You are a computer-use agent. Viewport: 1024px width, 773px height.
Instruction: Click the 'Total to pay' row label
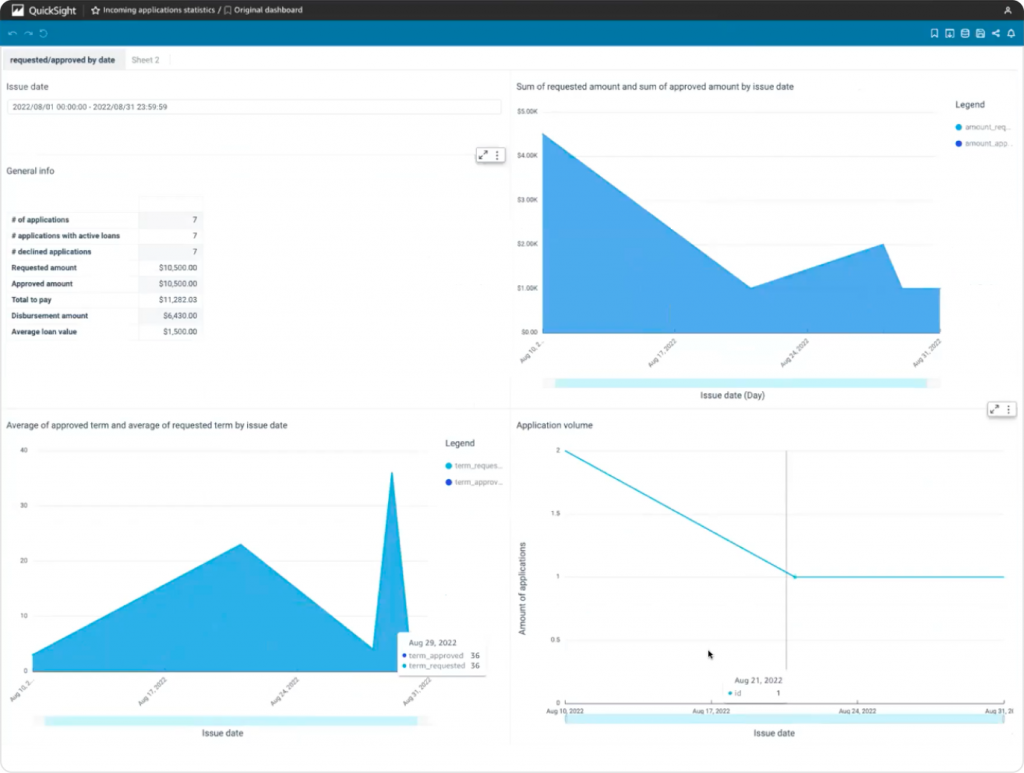click(x=31, y=300)
